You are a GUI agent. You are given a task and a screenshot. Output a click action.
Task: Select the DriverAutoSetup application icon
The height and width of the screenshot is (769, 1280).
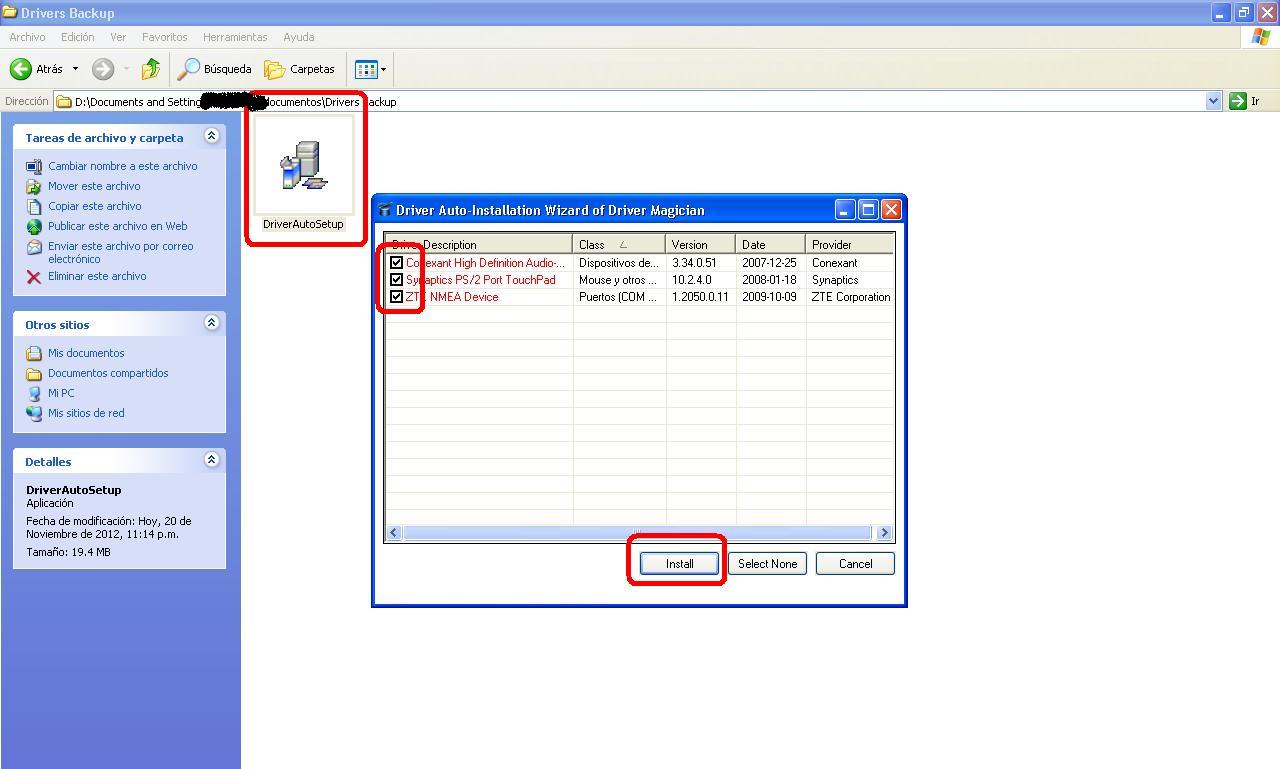[303, 165]
